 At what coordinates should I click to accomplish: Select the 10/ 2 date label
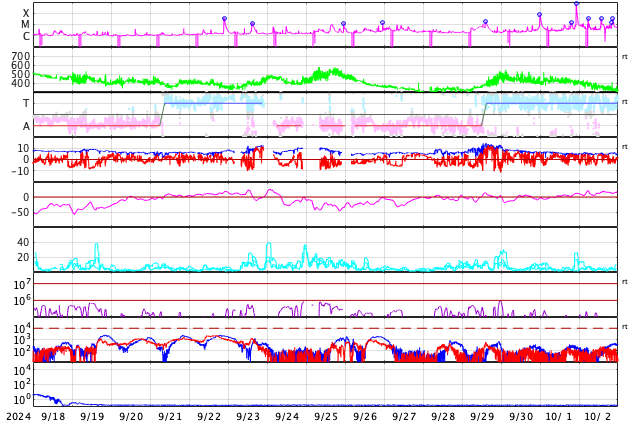coord(598,417)
